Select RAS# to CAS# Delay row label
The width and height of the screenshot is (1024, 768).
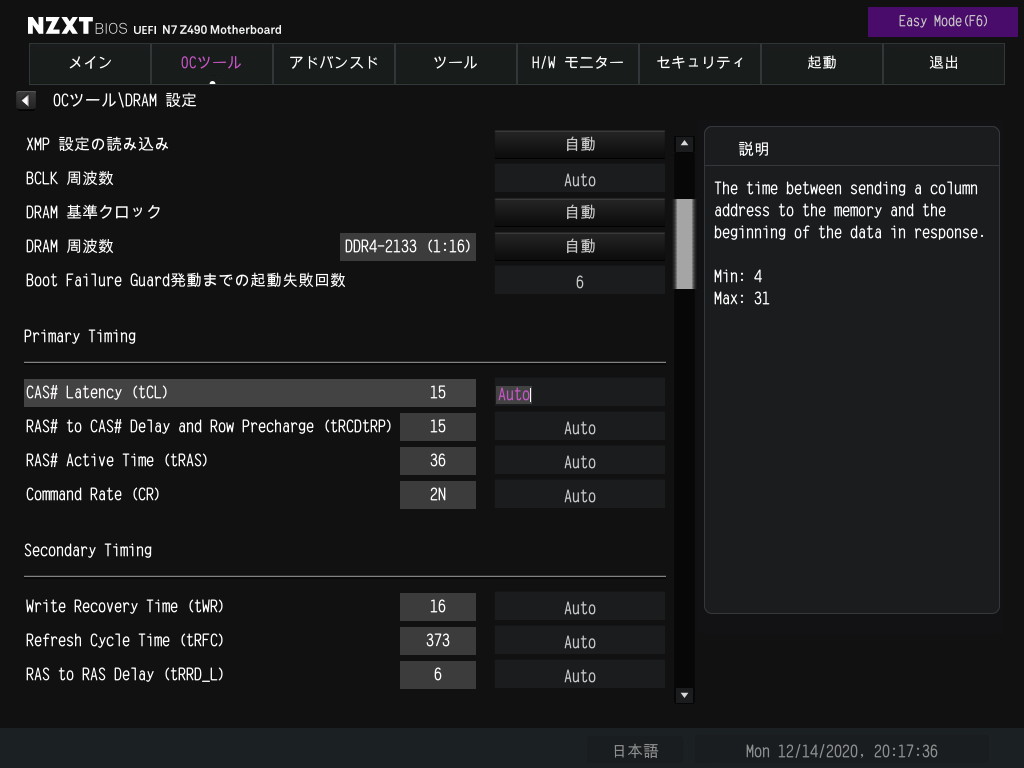click(x=208, y=427)
